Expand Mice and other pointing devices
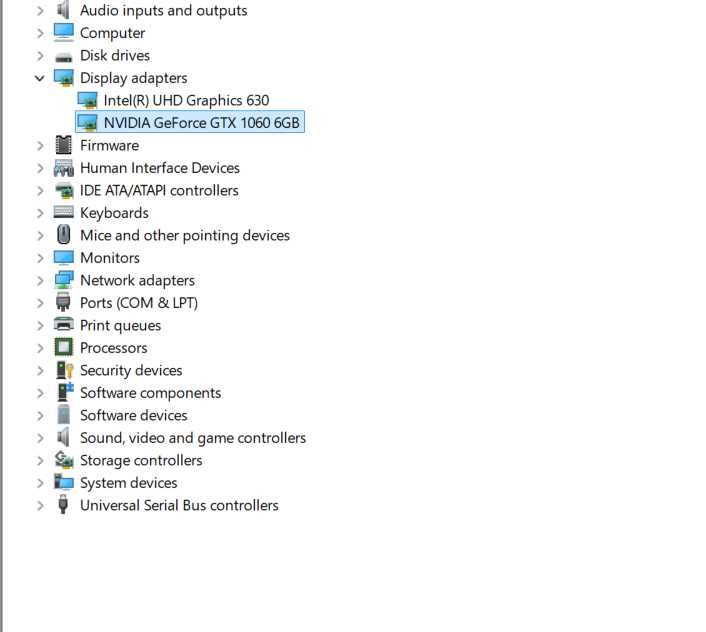706x632 pixels. click(40, 235)
